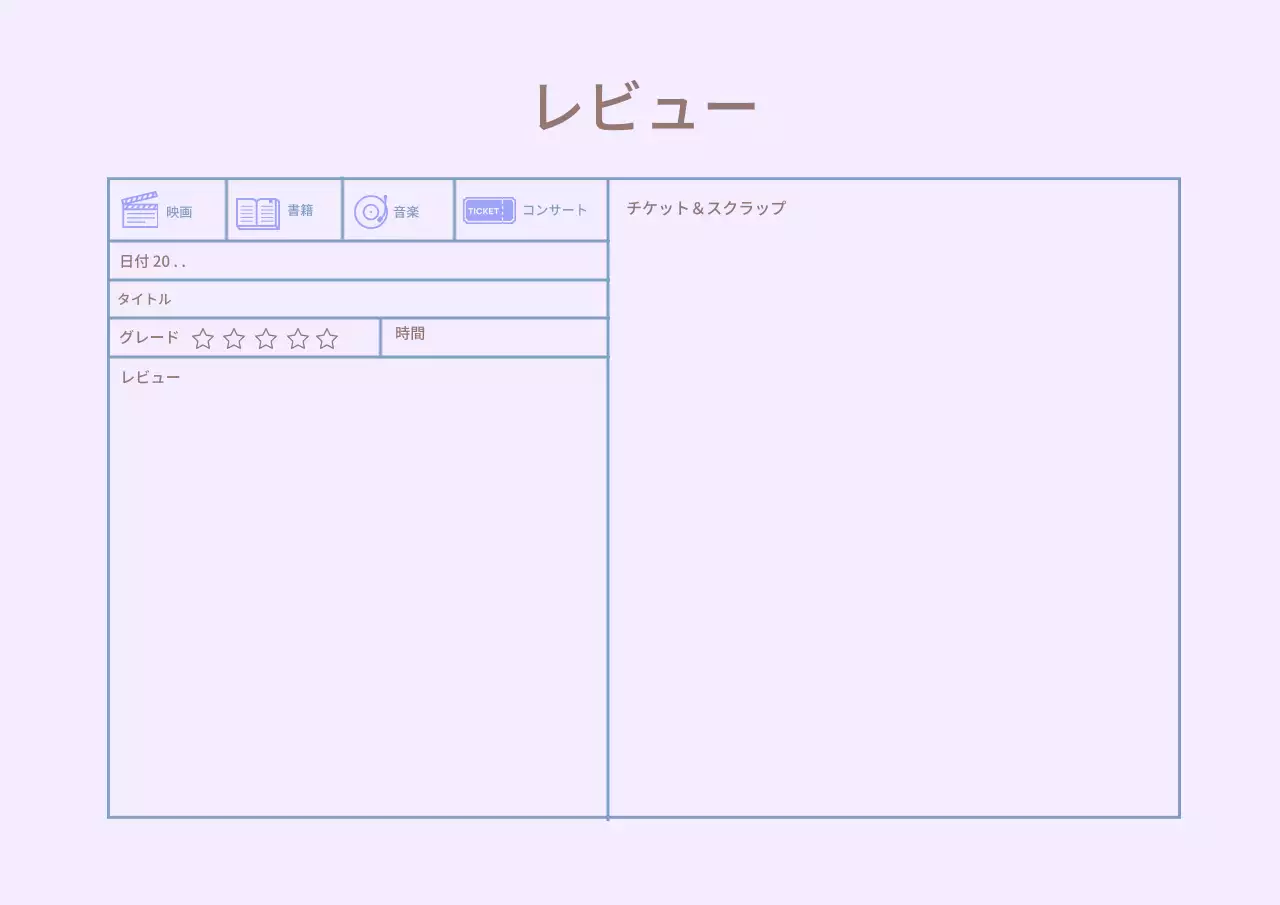1280x905 pixels.
Task: Click the TICKET stub icon
Action: click(x=487, y=210)
